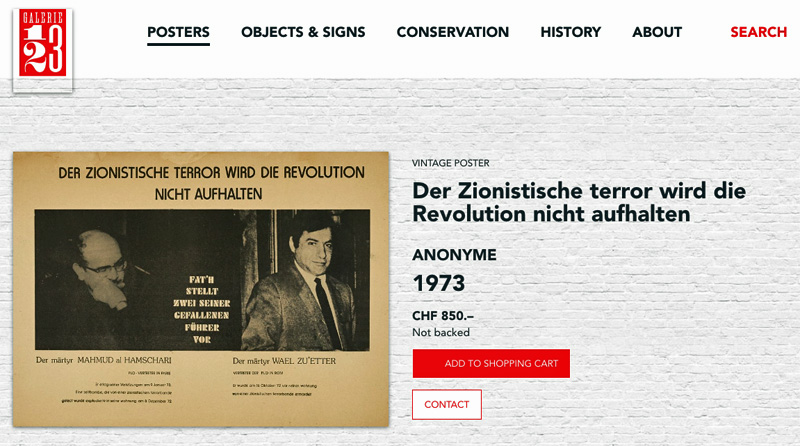Open the vintage poster image
This screenshot has width=800, height=446.
pos(201,289)
